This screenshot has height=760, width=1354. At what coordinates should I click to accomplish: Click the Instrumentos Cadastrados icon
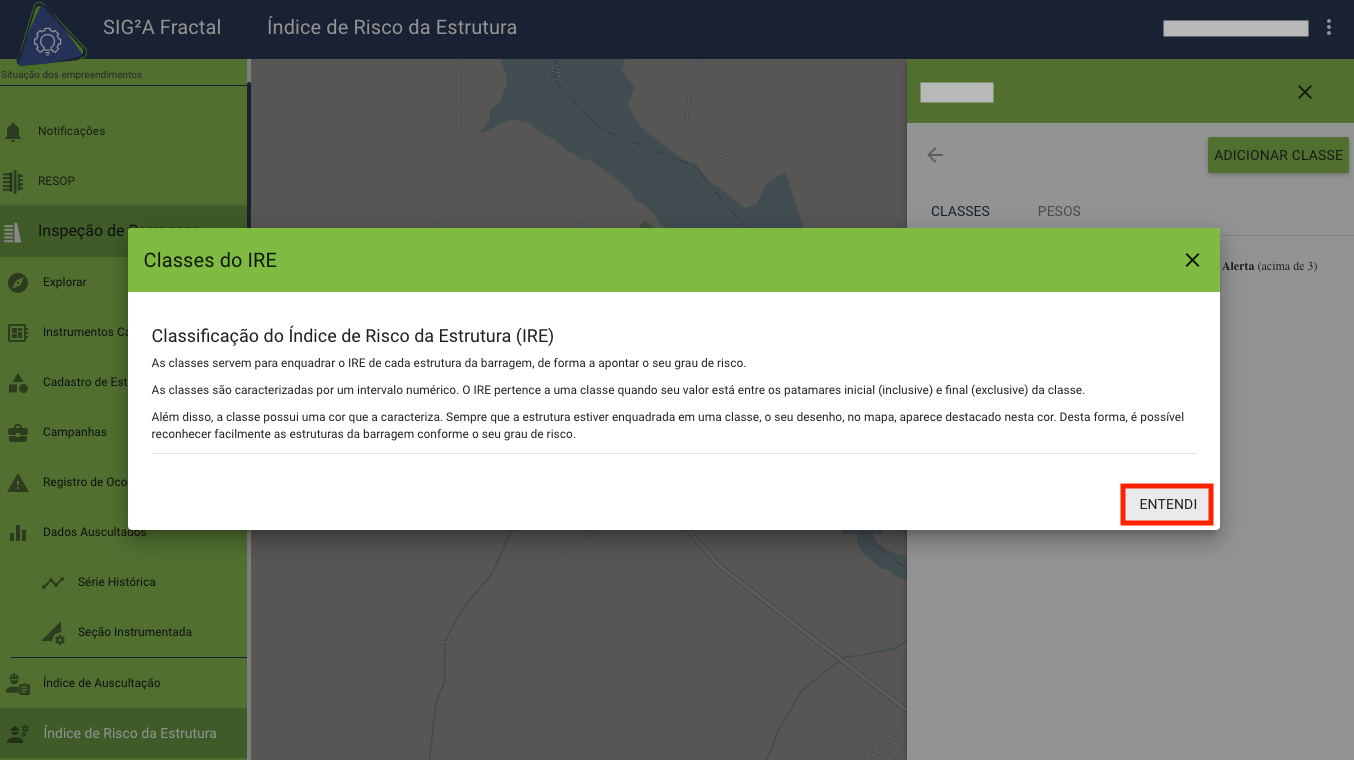(x=18, y=332)
